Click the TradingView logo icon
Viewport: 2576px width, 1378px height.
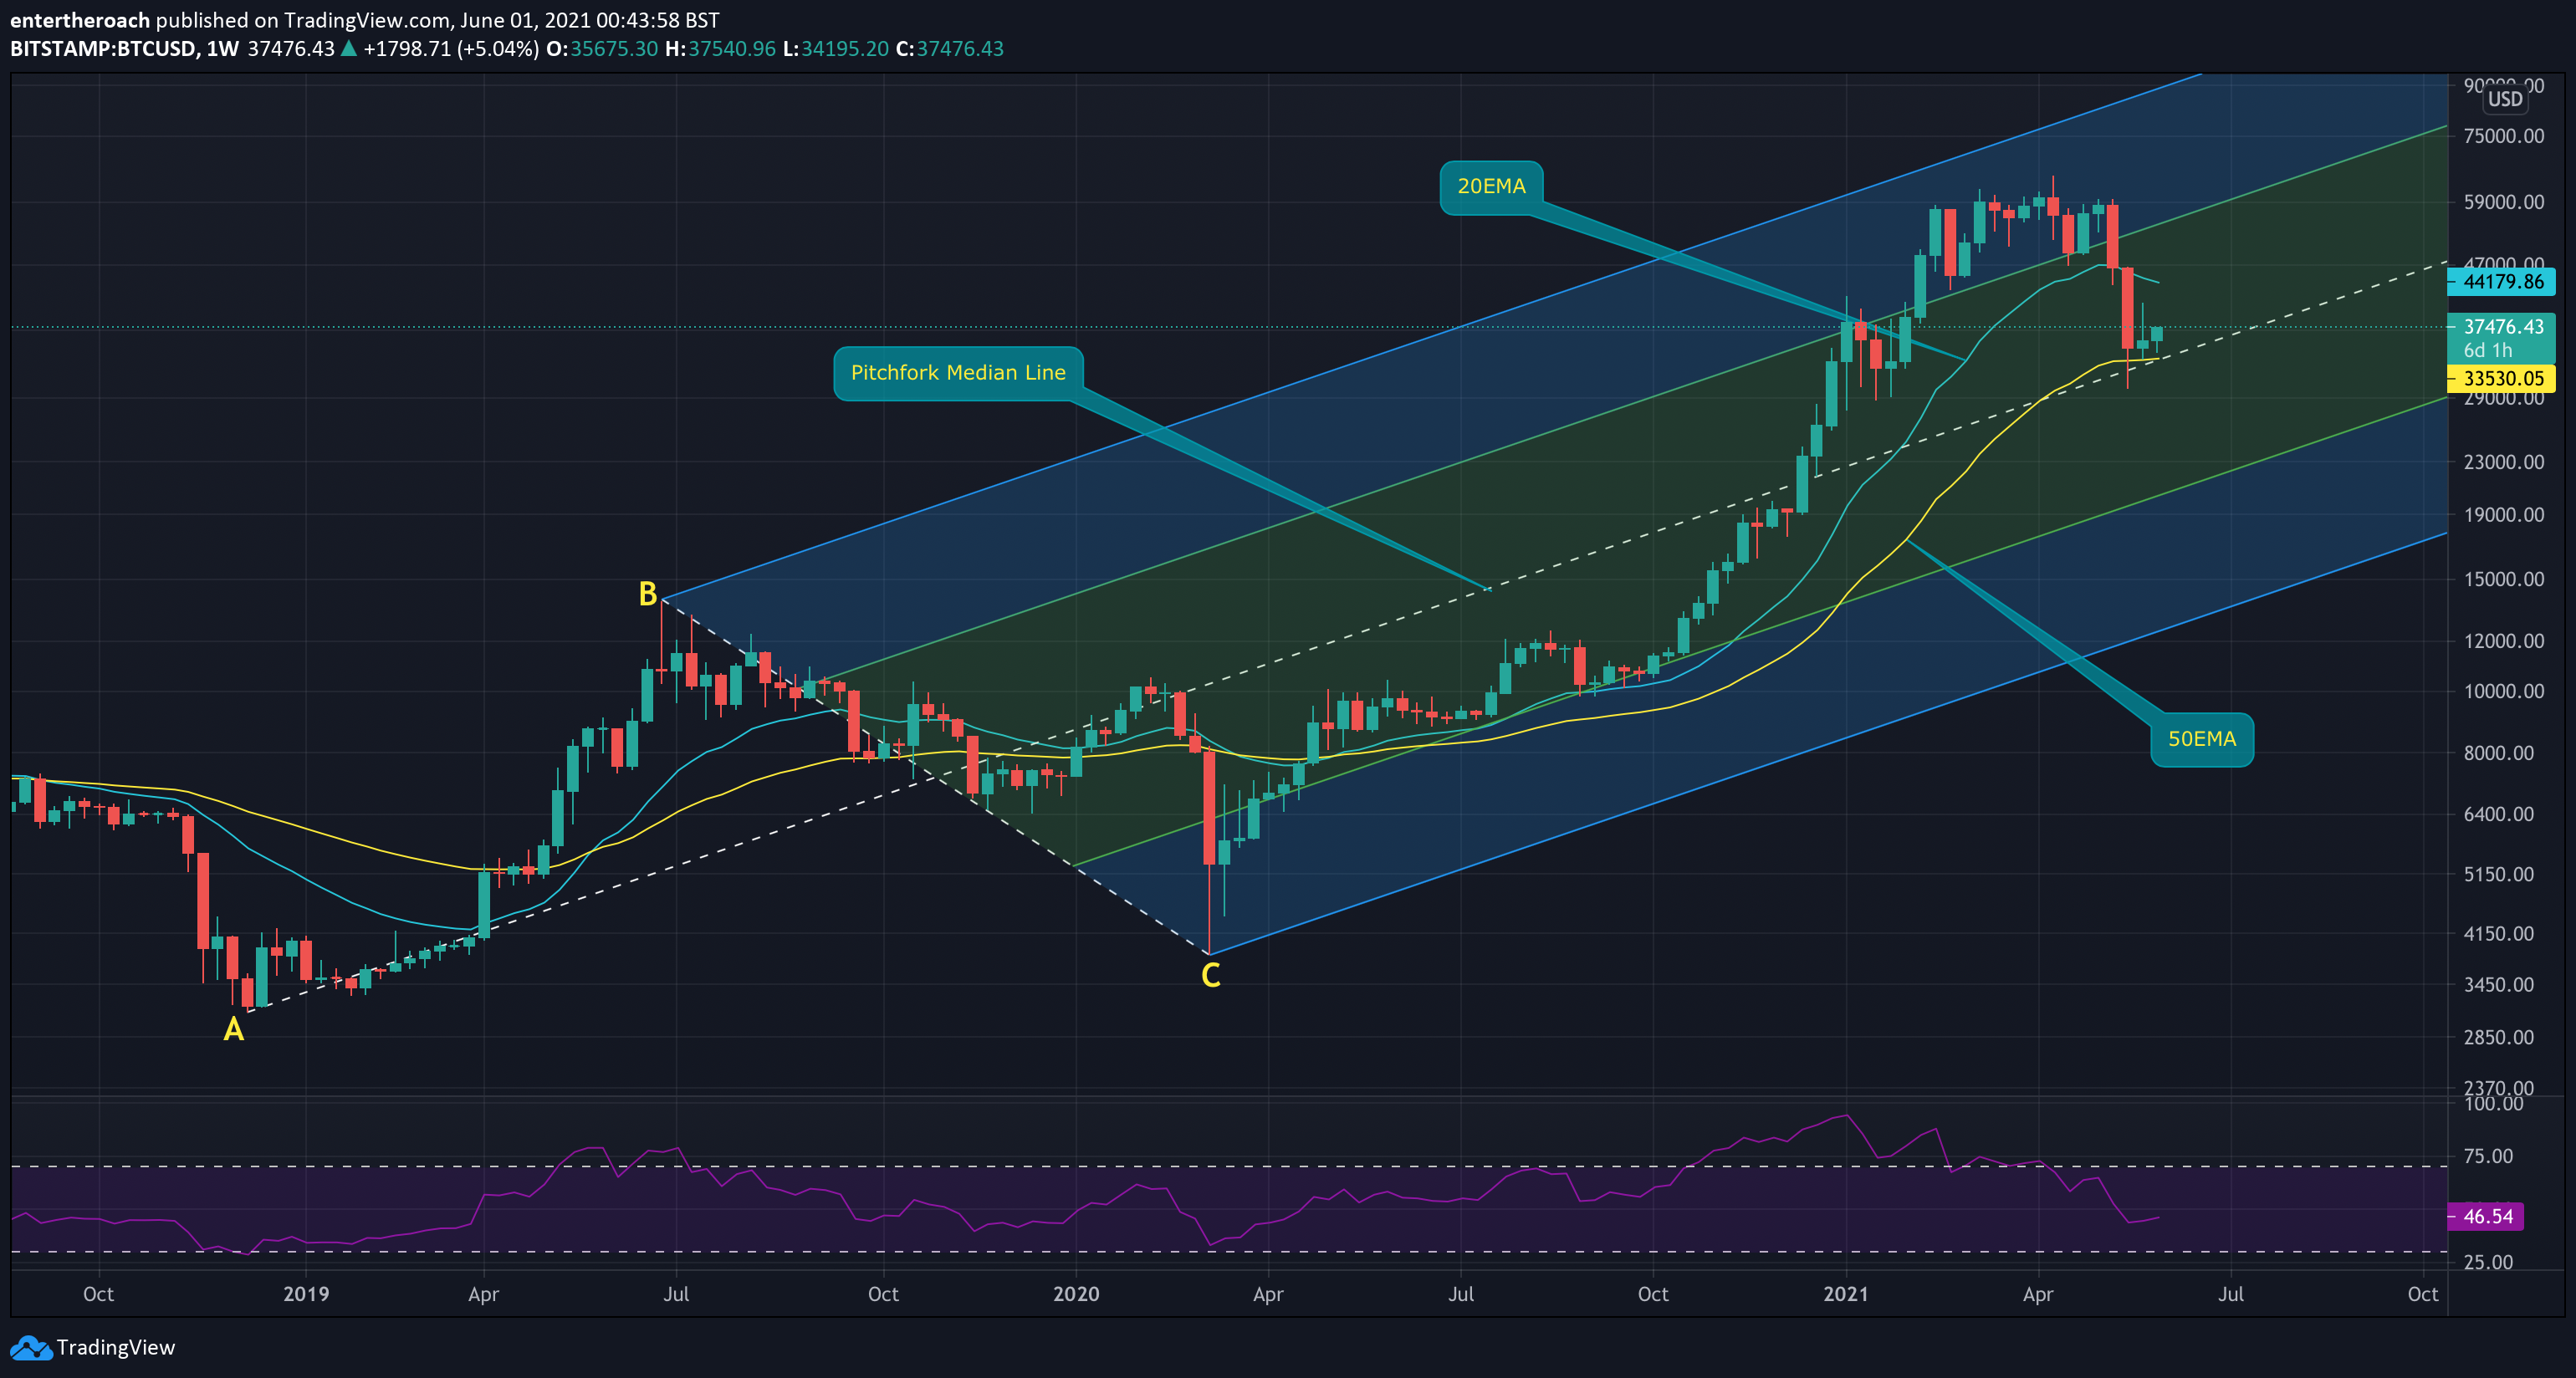click(31, 1347)
